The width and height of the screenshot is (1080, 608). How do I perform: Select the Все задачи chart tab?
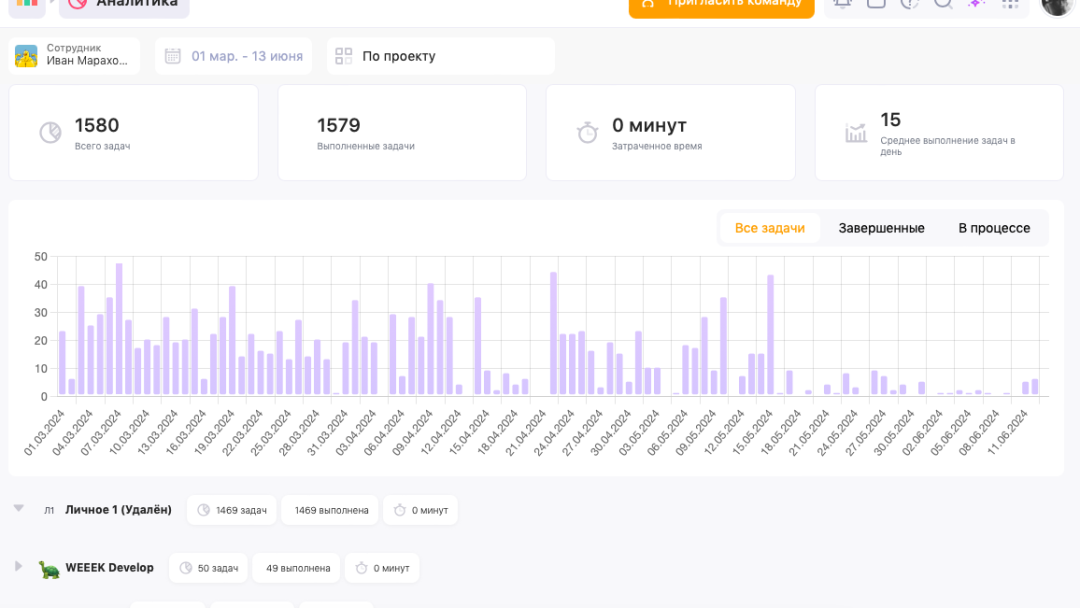tap(769, 228)
